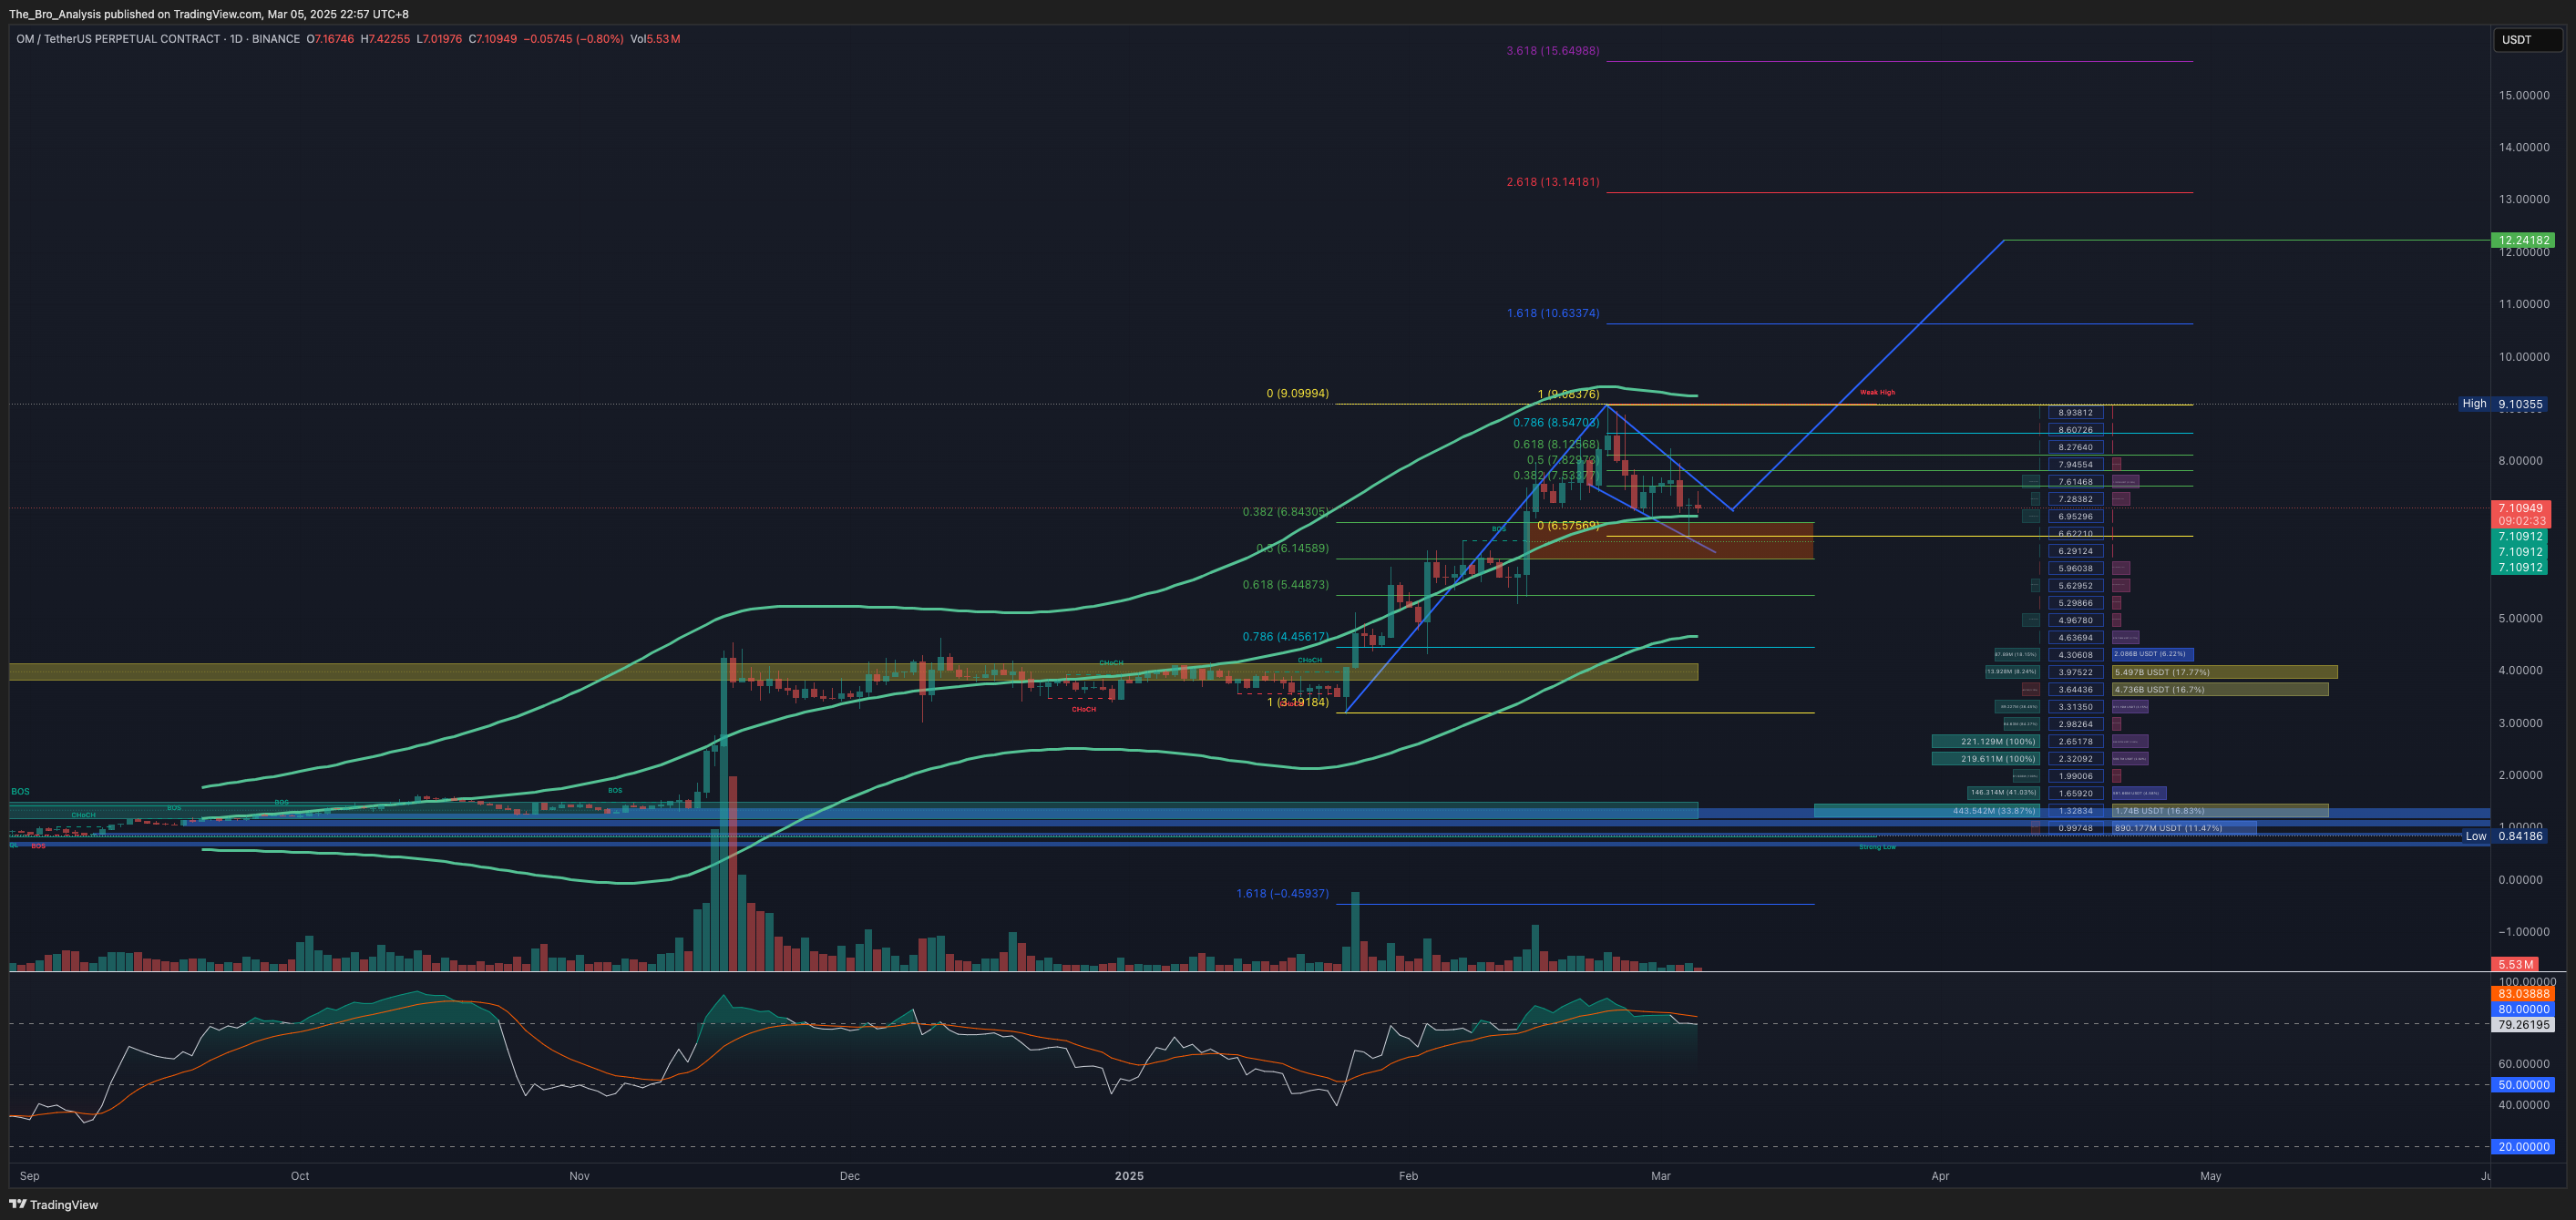This screenshot has height=1220, width=2576.
Task: Select the close value C7.10949 in header
Action: [493, 39]
